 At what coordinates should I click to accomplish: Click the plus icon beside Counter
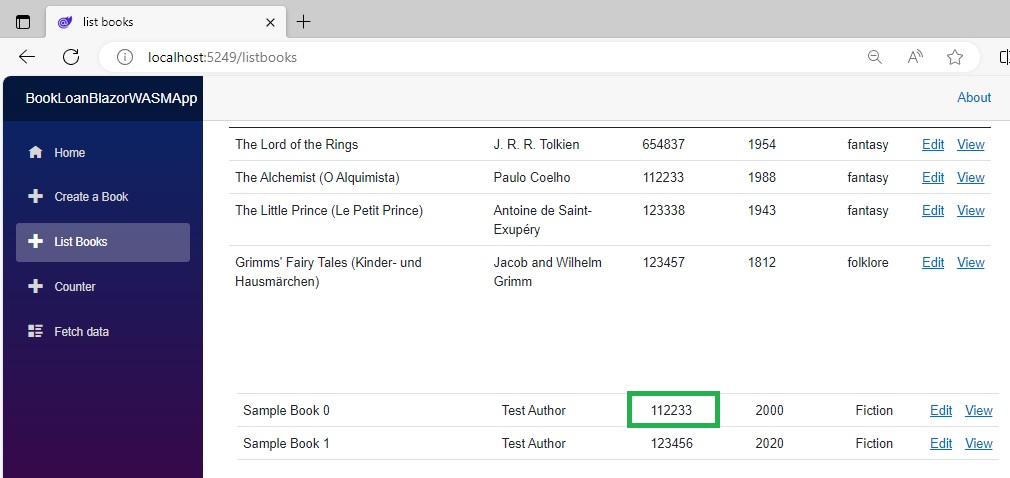click(x=35, y=287)
